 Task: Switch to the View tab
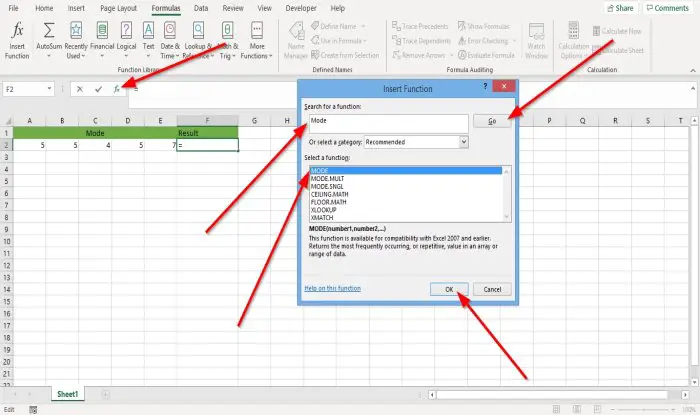click(264, 8)
